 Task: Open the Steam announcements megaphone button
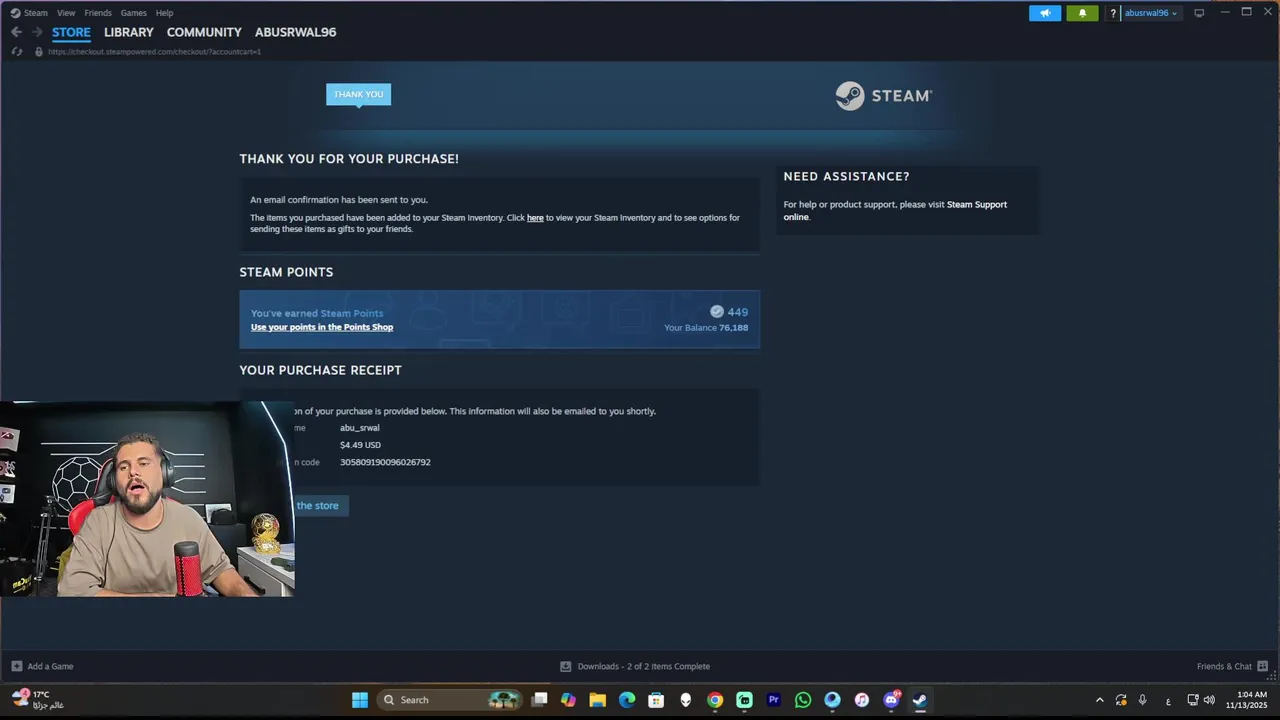[1045, 13]
